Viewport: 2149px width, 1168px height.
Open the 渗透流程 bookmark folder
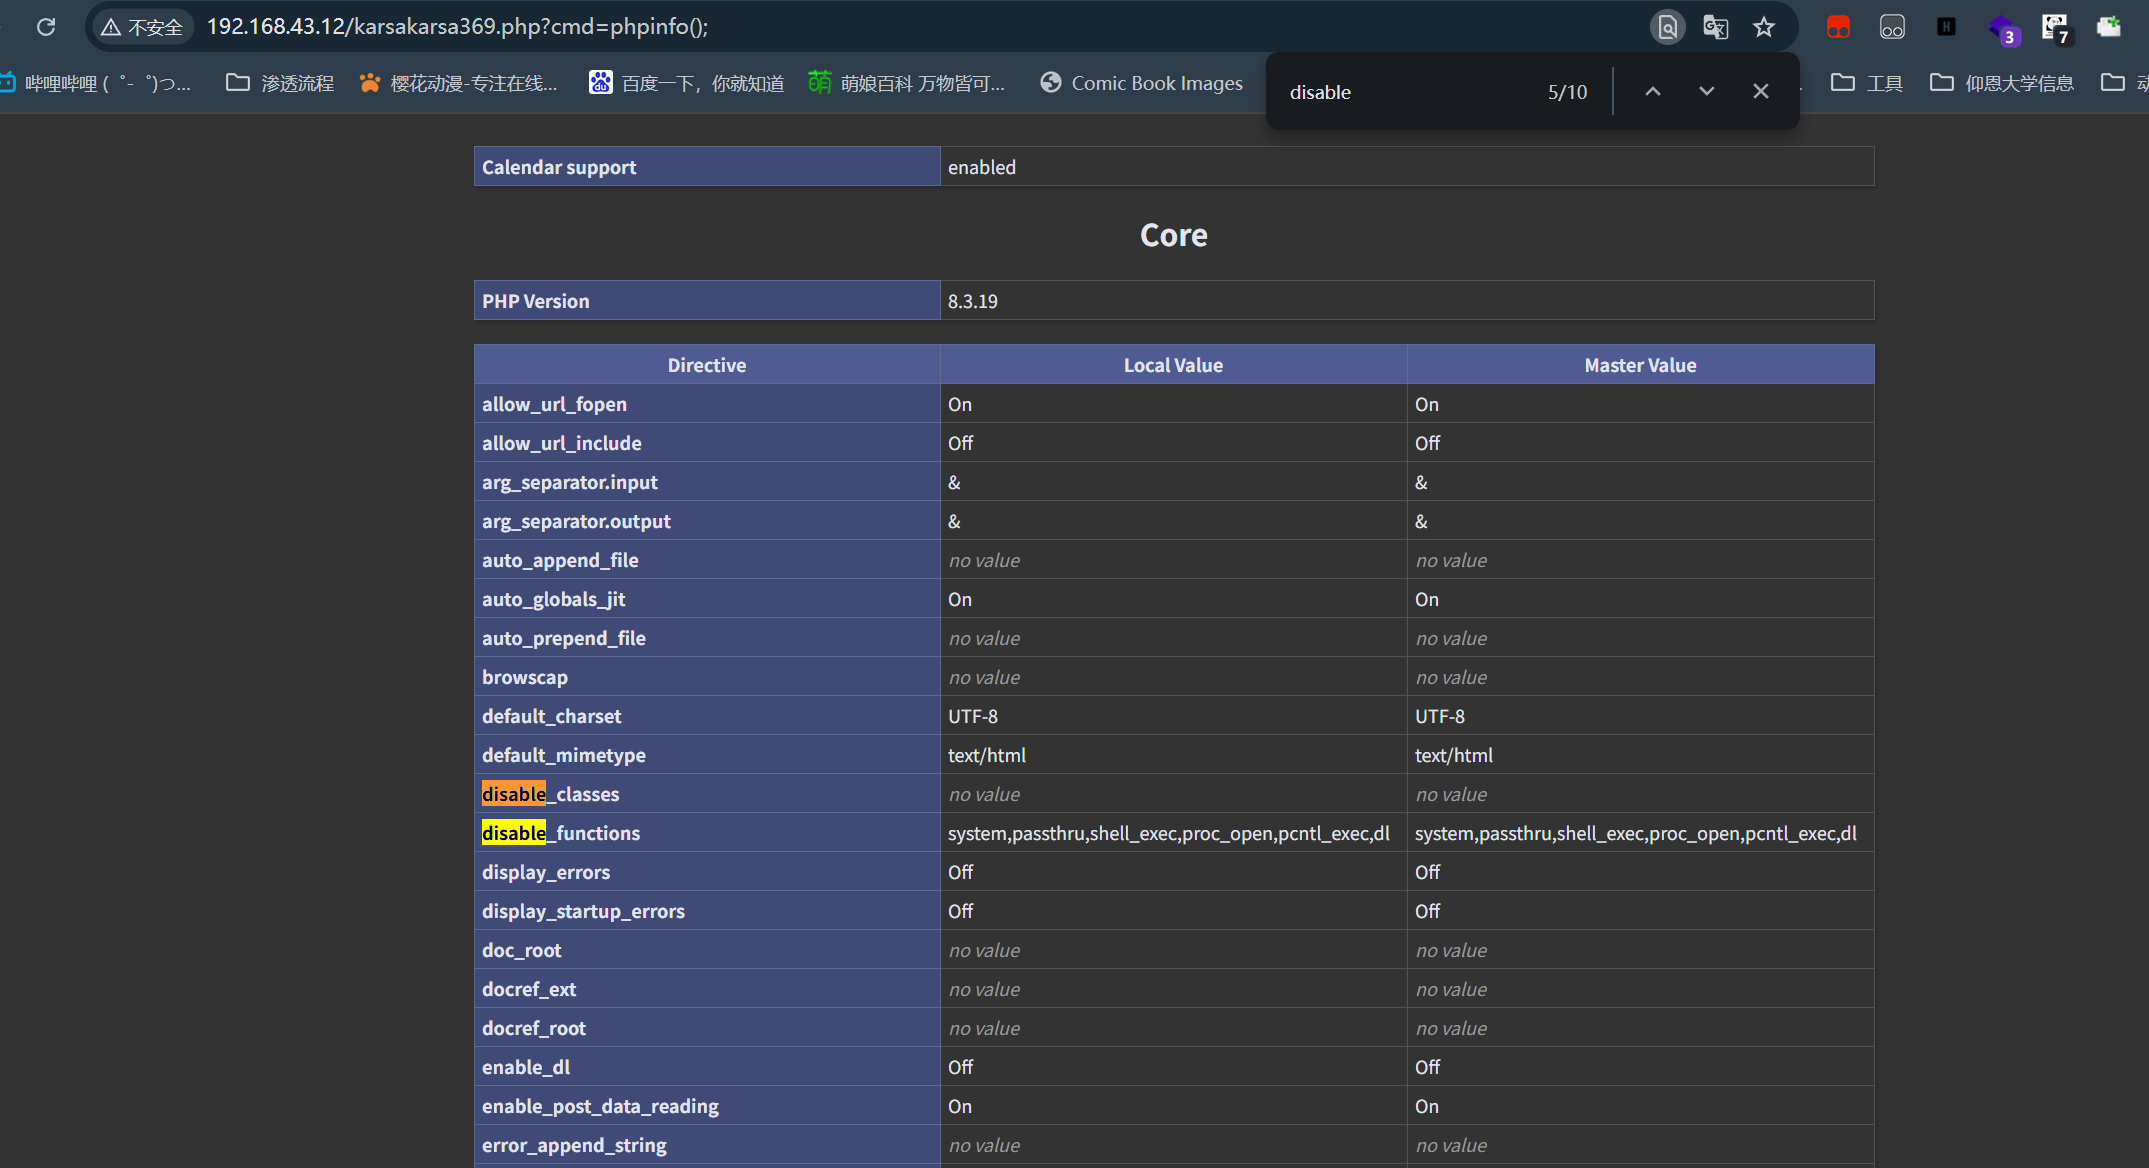click(280, 83)
